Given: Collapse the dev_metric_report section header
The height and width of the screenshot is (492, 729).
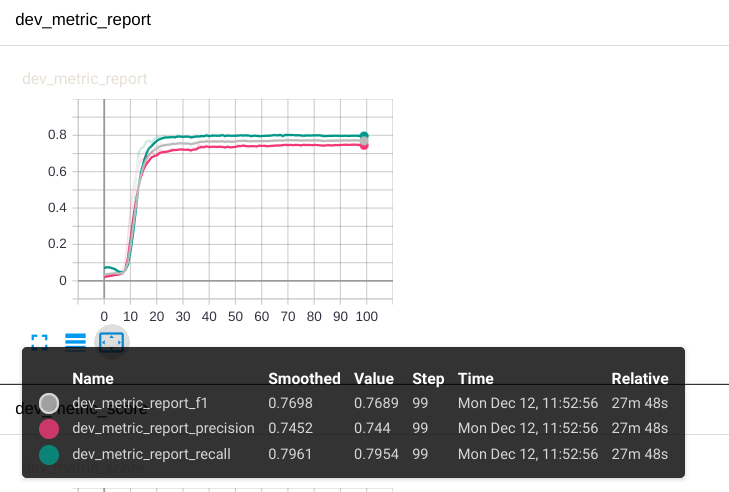Looking at the screenshot, I should (83, 20).
